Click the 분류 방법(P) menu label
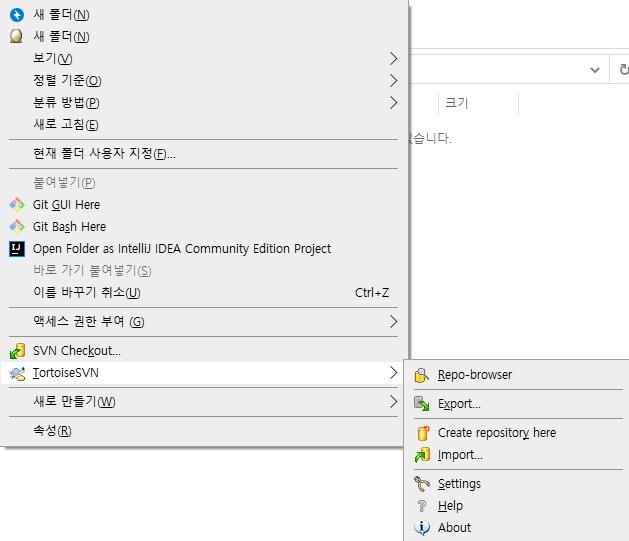 [x=66, y=103]
